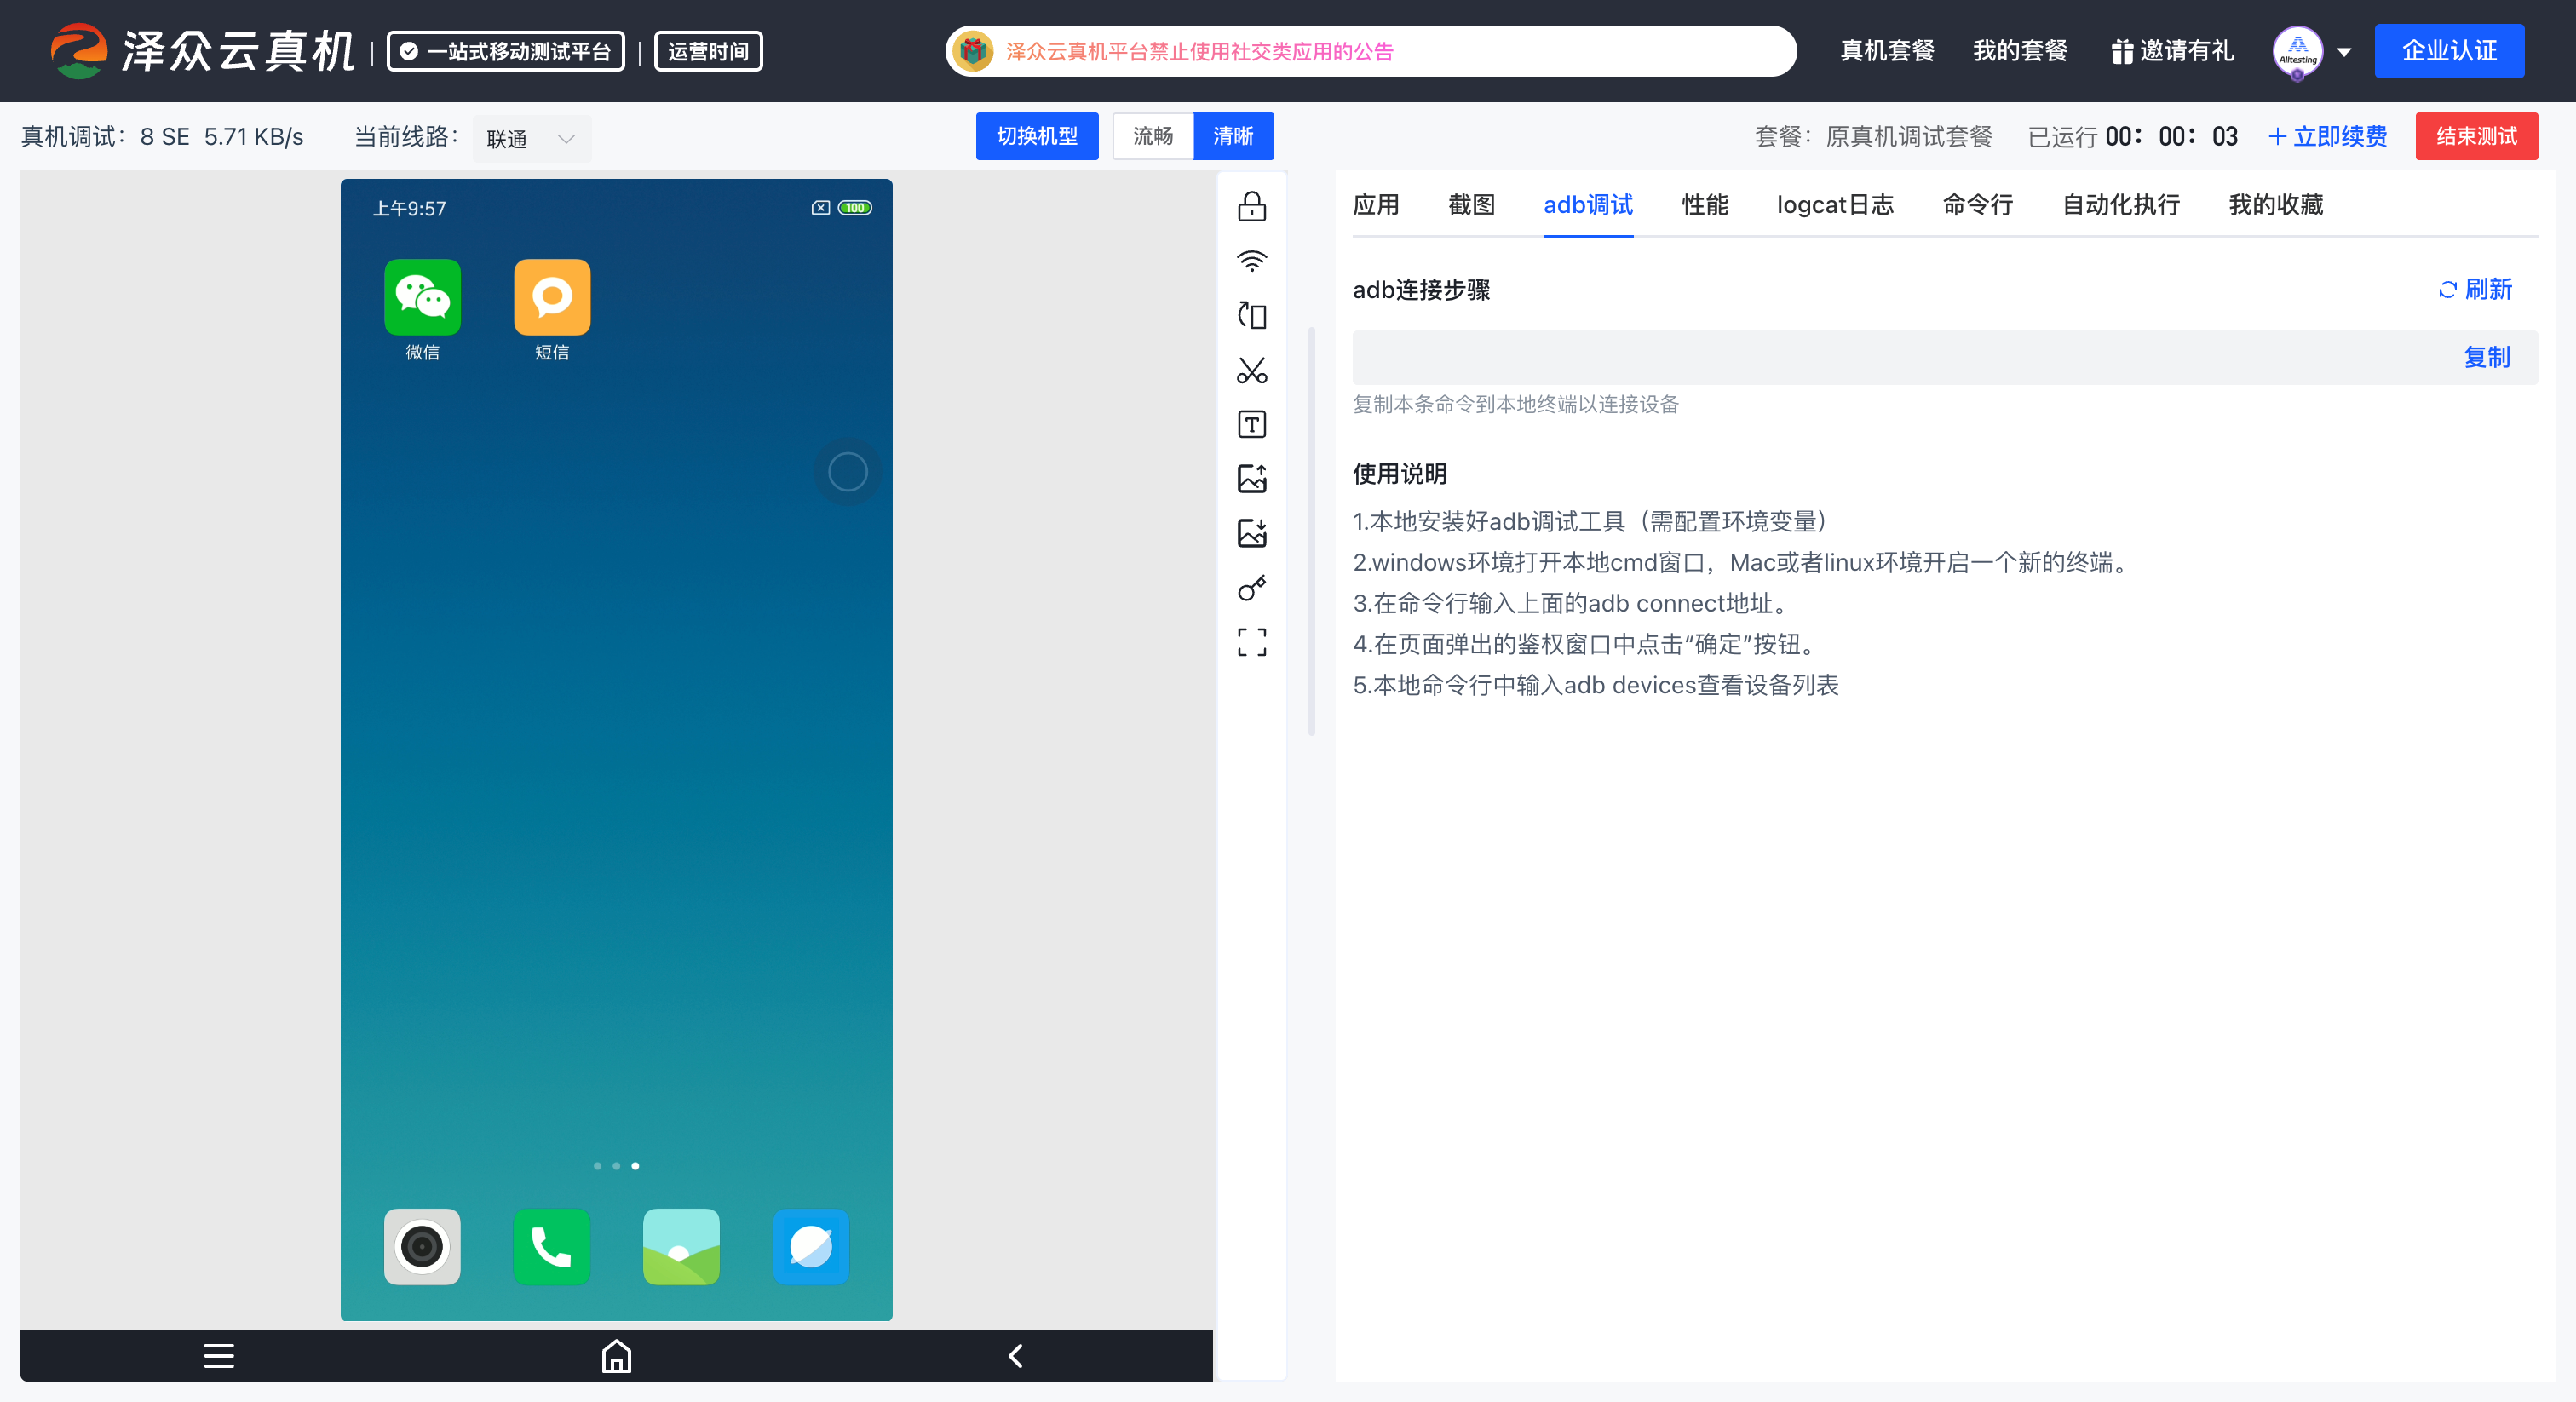Click 刷新 to refresh adb connection
Image resolution: width=2576 pixels, height=1402 pixels.
(x=2475, y=290)
